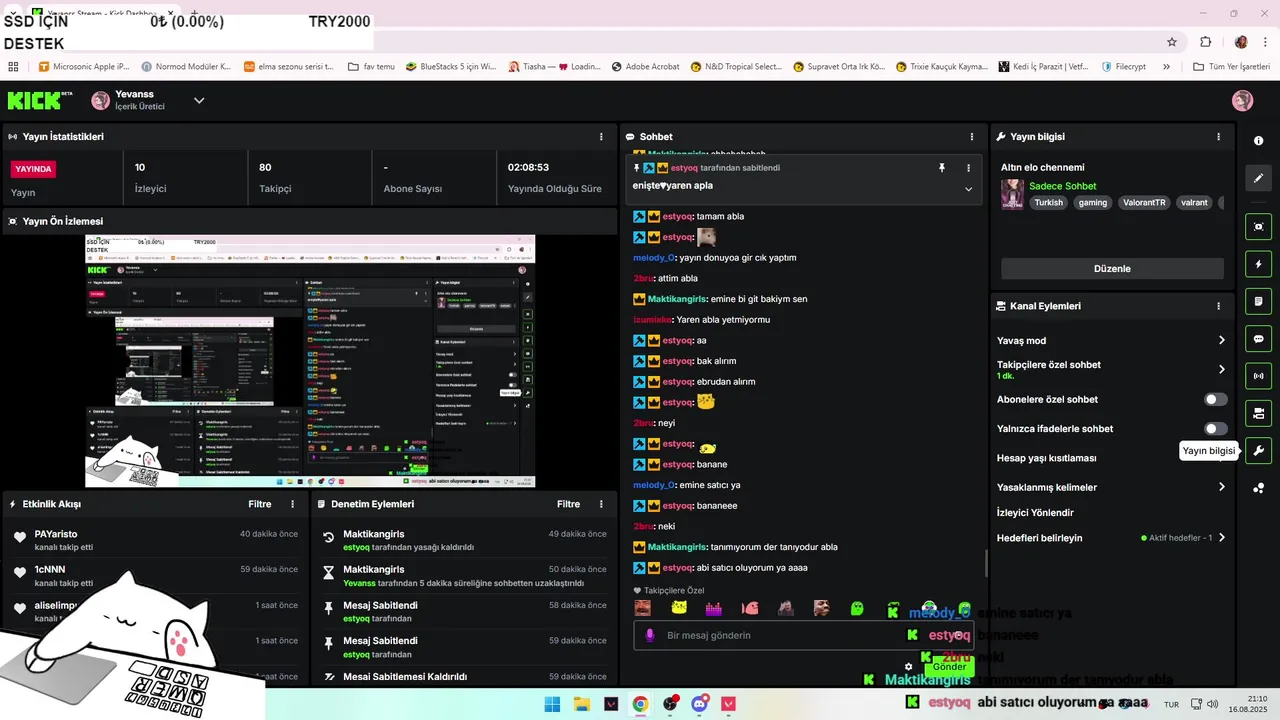Open Kanal Eylemleri panel kebab menu

(1218, 306)
